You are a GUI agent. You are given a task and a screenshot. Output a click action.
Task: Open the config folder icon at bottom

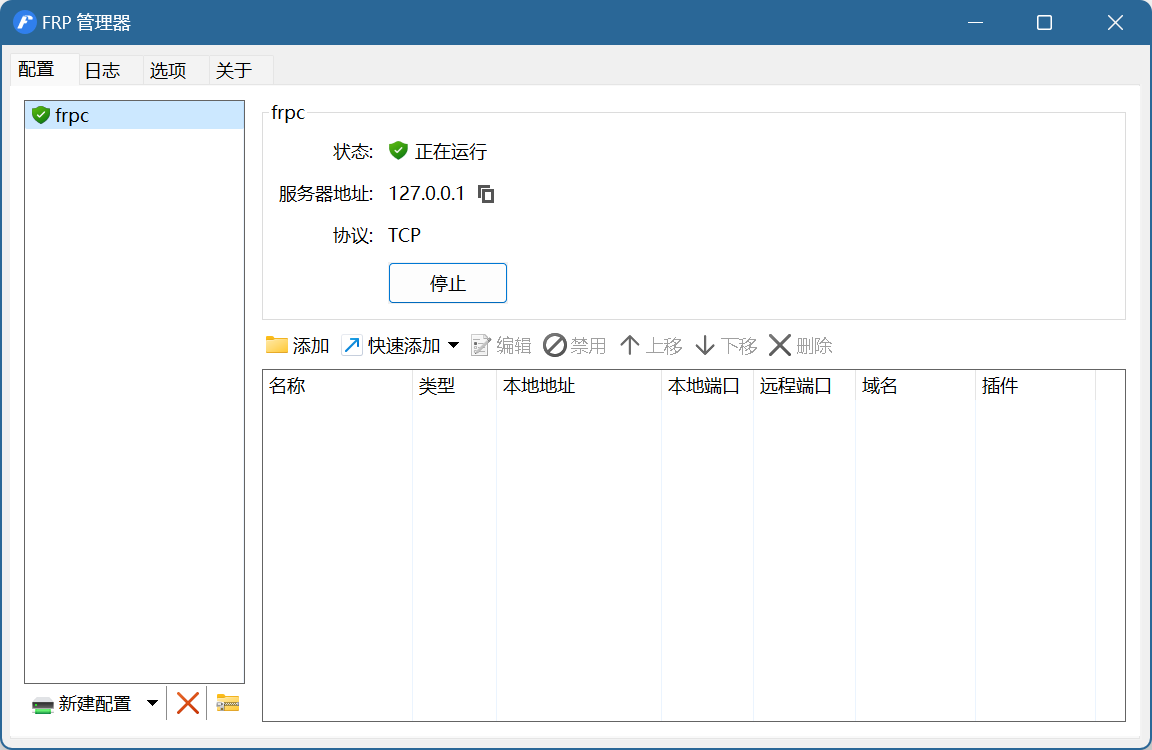pos(228,703)
